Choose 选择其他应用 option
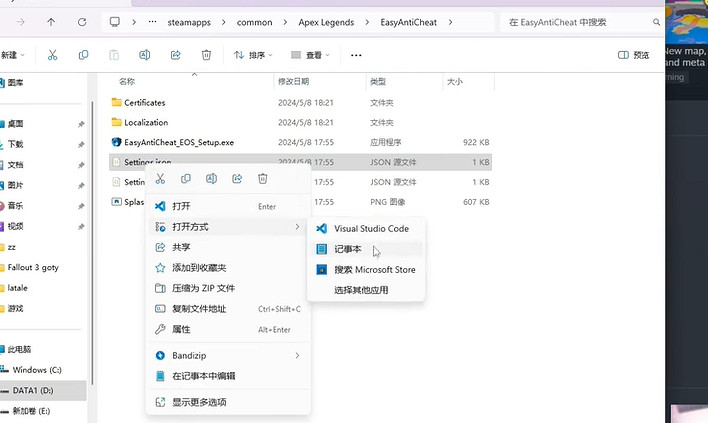 [366, 290]
